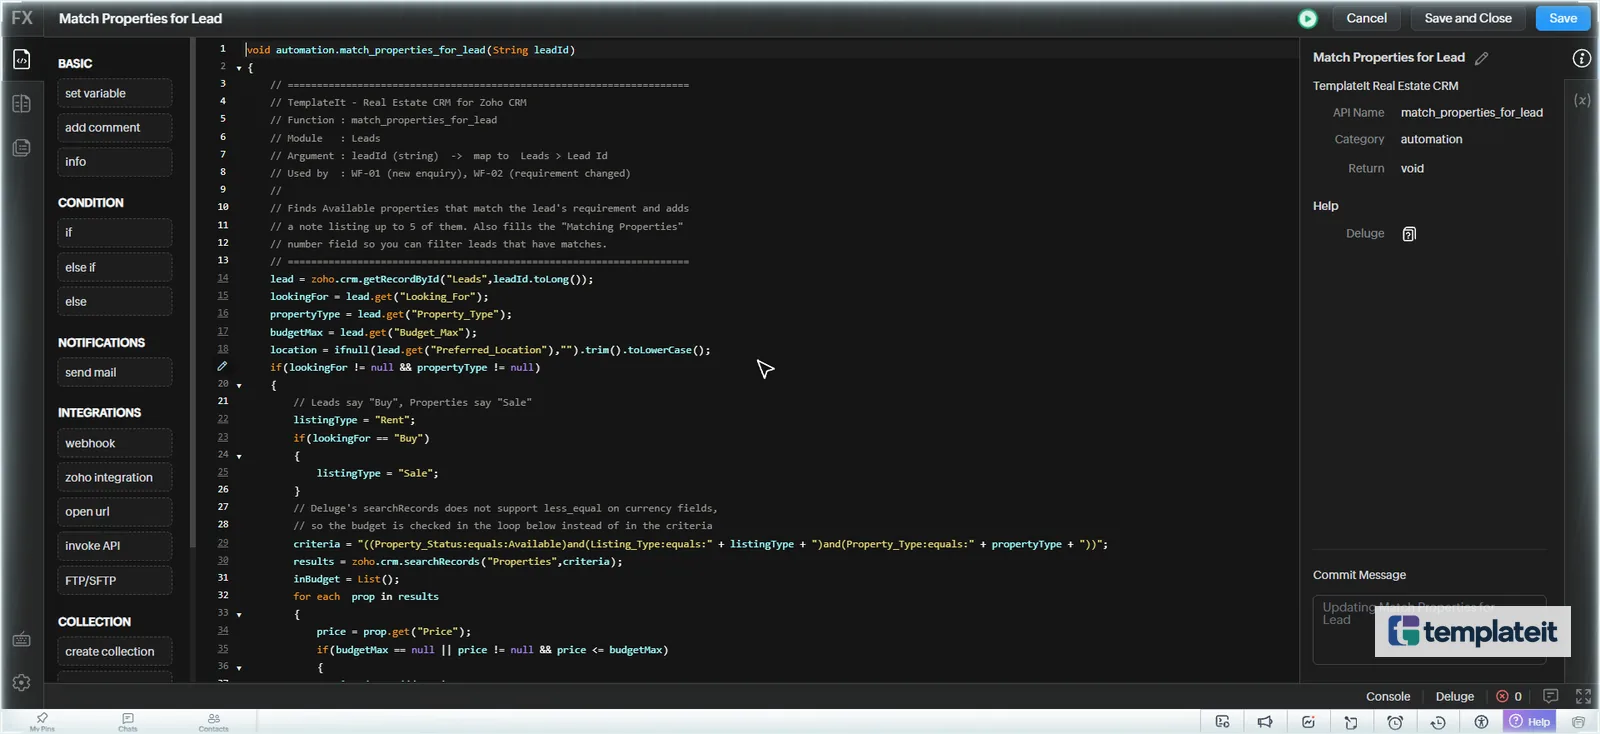Viewport: 1600px width, 734px height.
Task: Open the announcements megaphone icon
Action: point(1265,722)
